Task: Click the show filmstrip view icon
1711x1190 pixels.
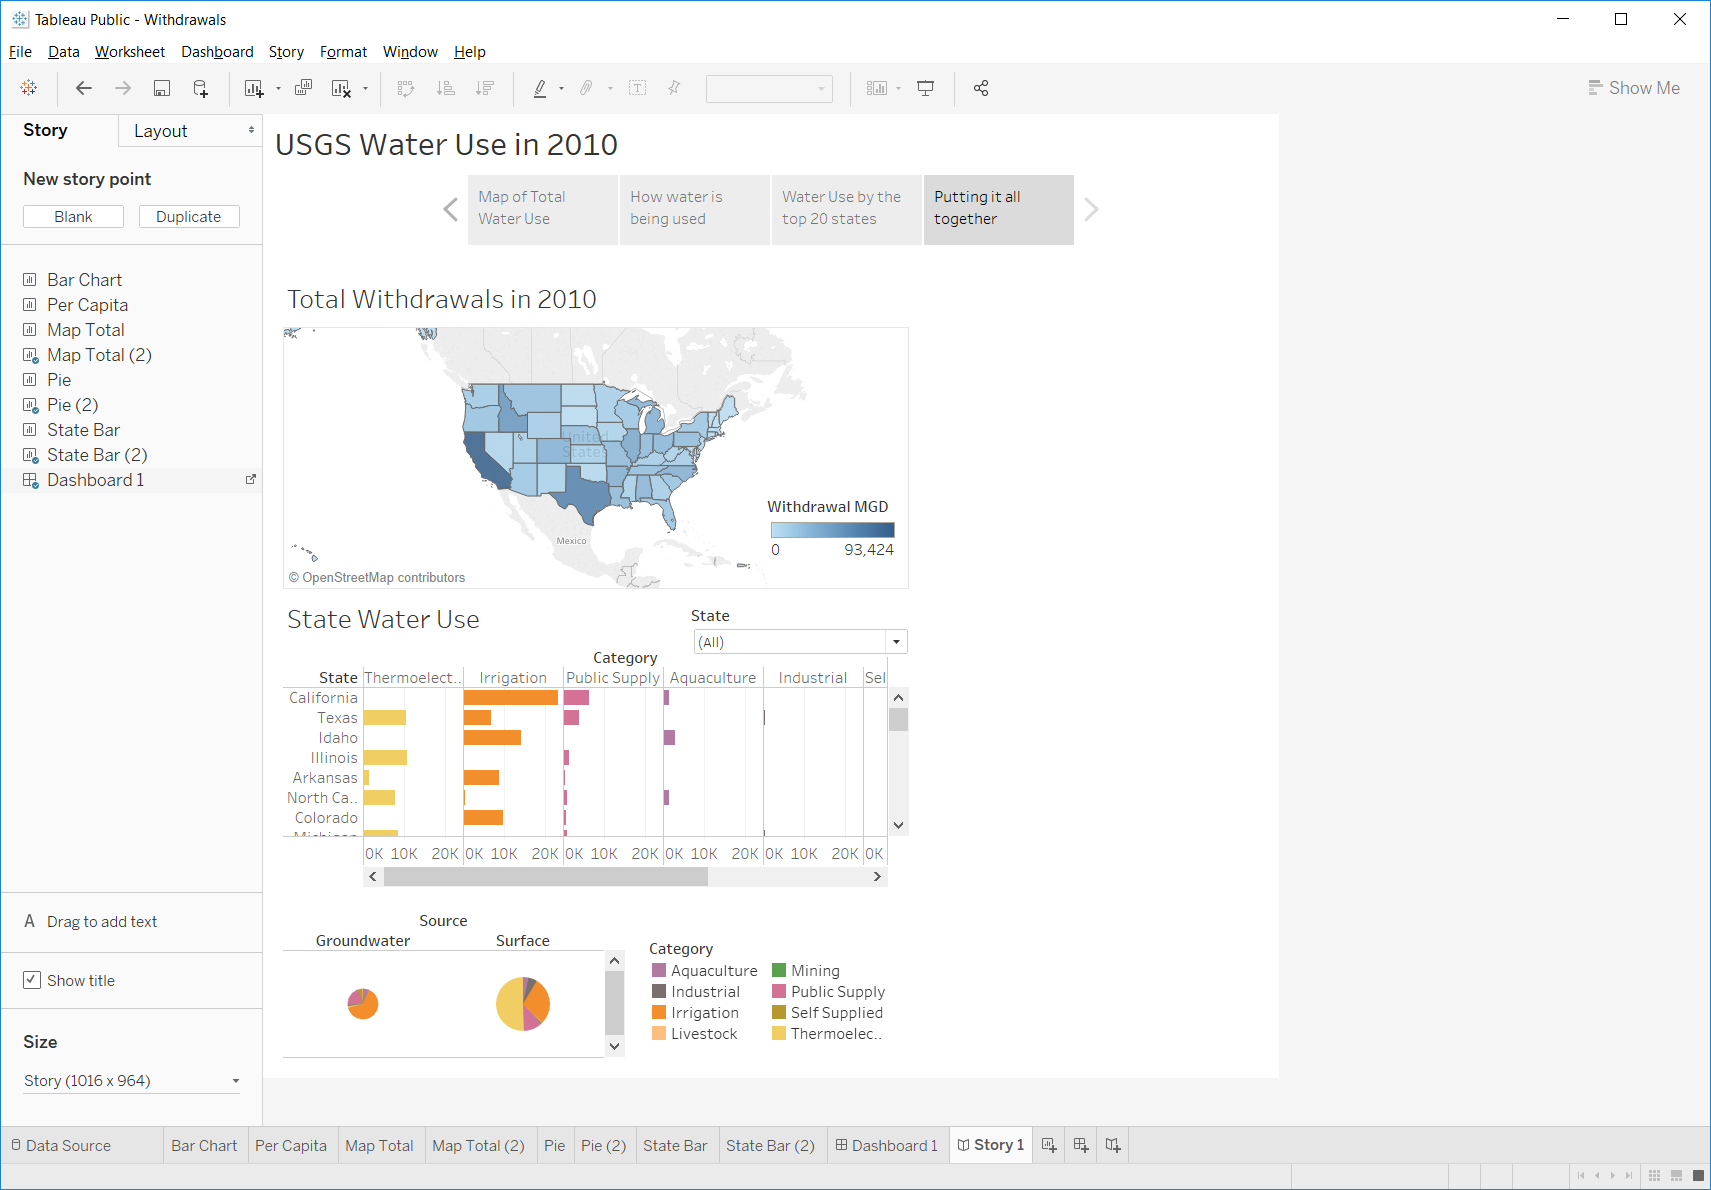Action: 1677,1175
